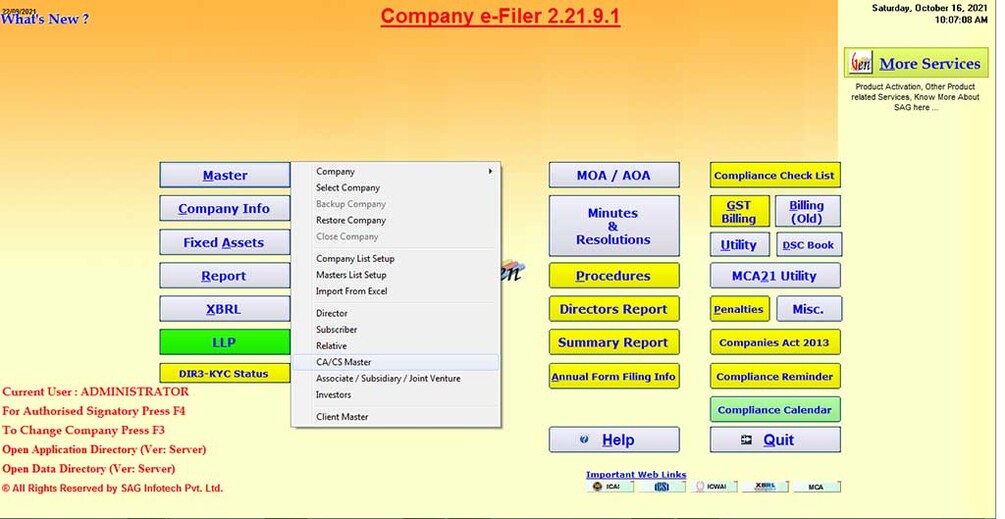The height and width of the screenshot is (519, 1005).
Task: Open GST Billing
Action: coord(739,211)
